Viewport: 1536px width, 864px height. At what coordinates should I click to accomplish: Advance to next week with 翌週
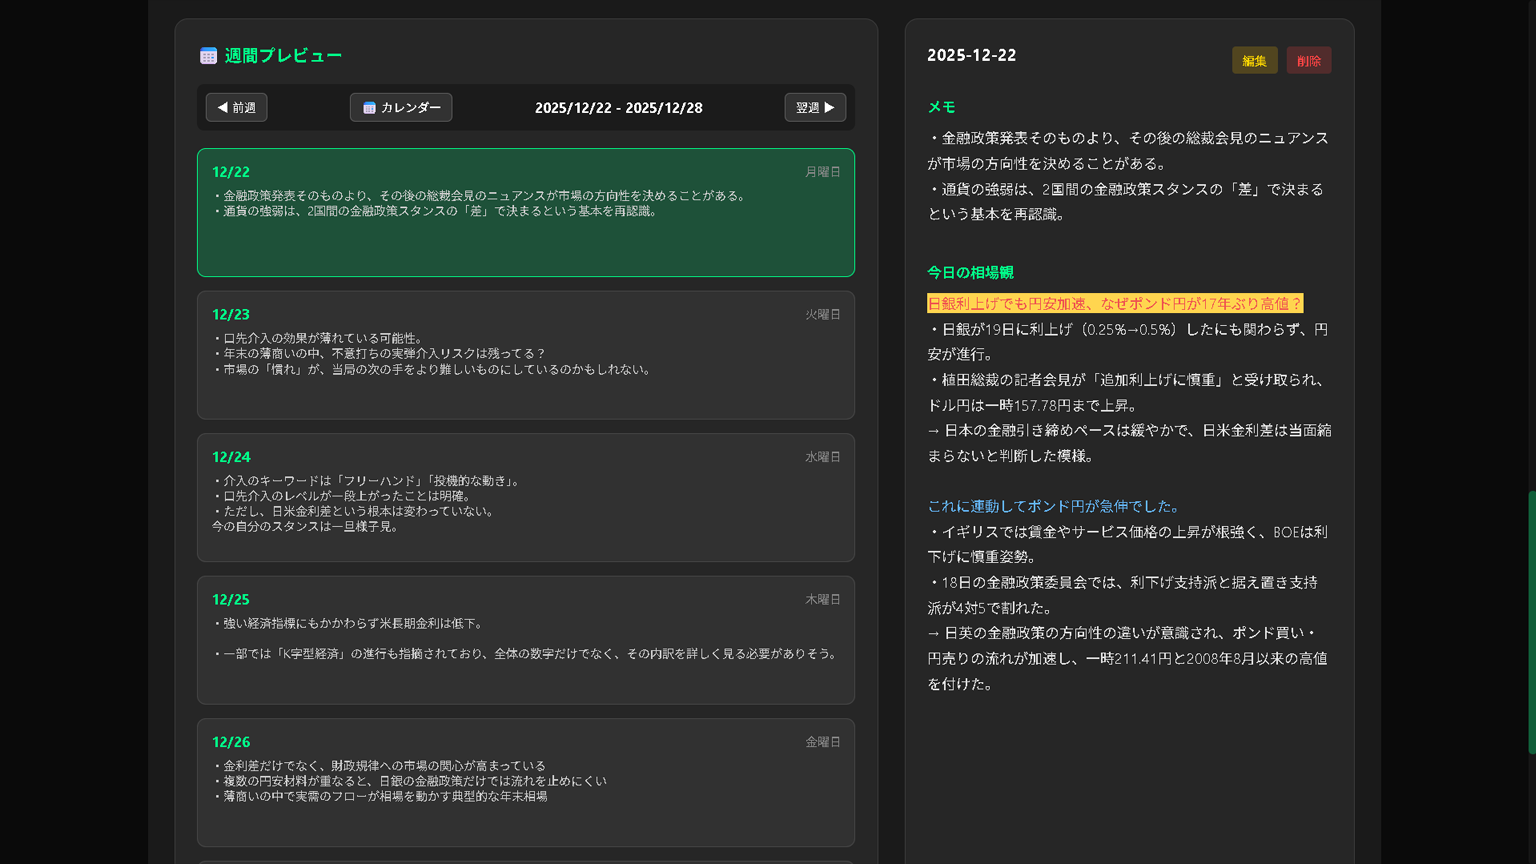pyautogui.click(x=815, y=107)
